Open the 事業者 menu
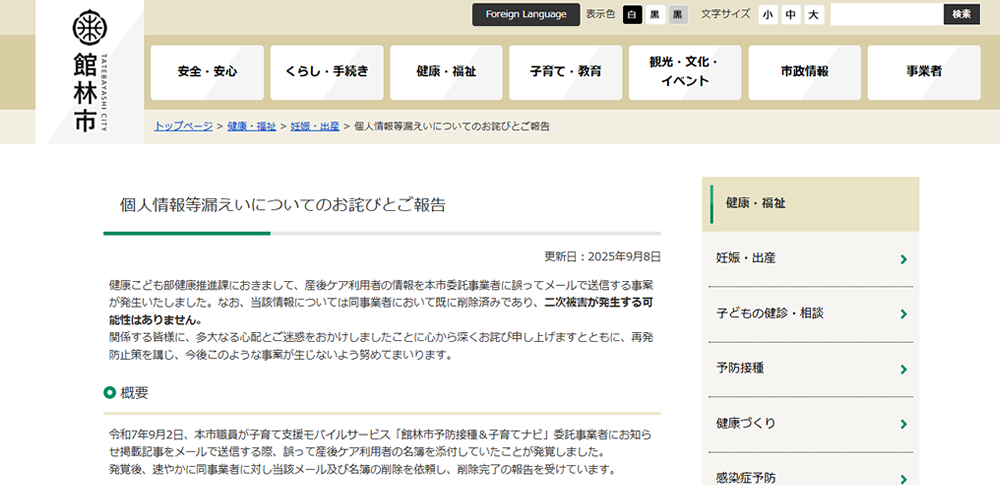The height and width of the screenshot is (485, 1000). pyautogui.click(x=924, y=72)
